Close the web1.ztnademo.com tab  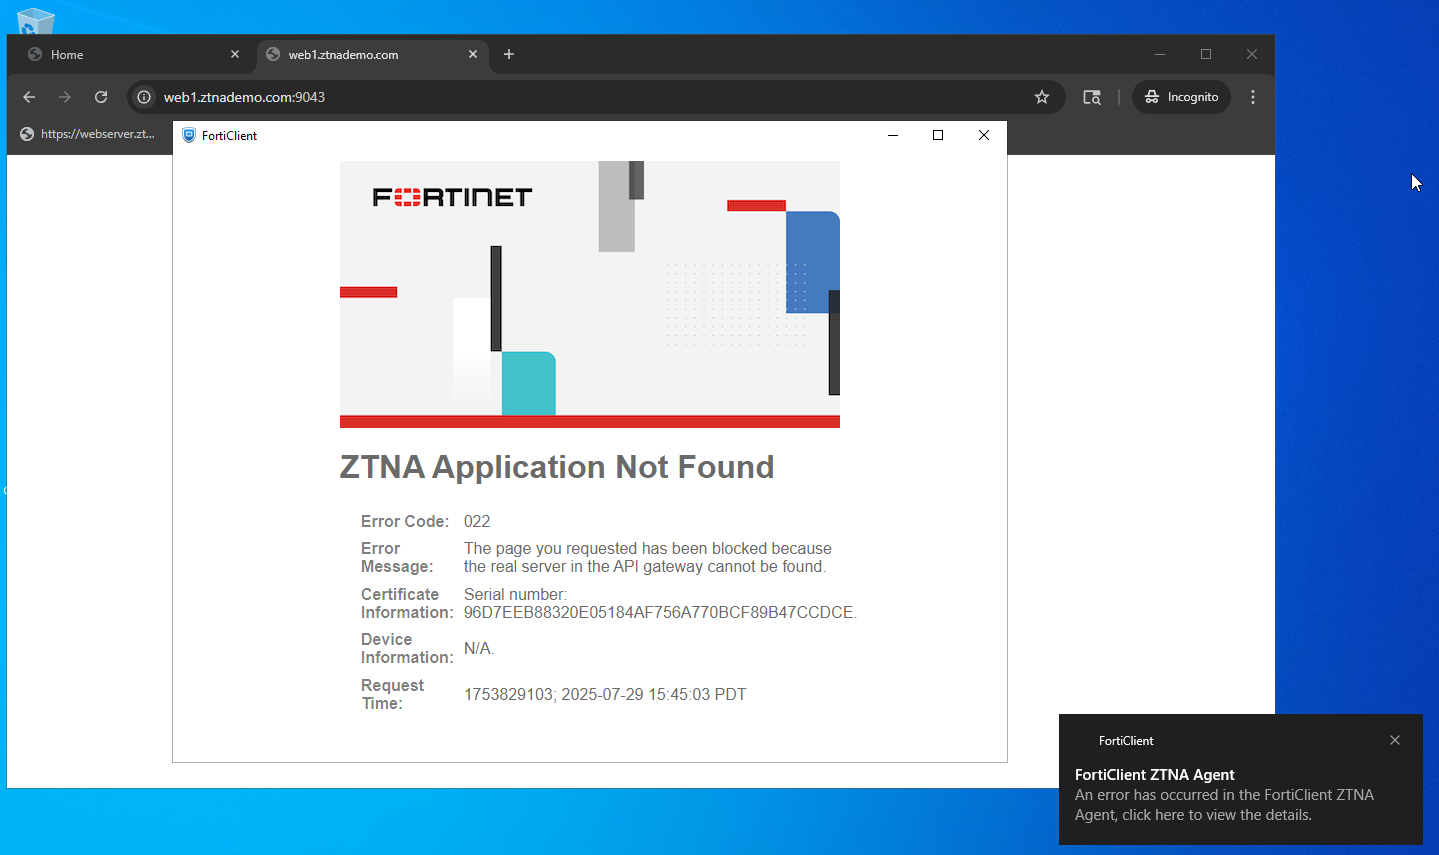pyautogui.click(x=473, y=55)
